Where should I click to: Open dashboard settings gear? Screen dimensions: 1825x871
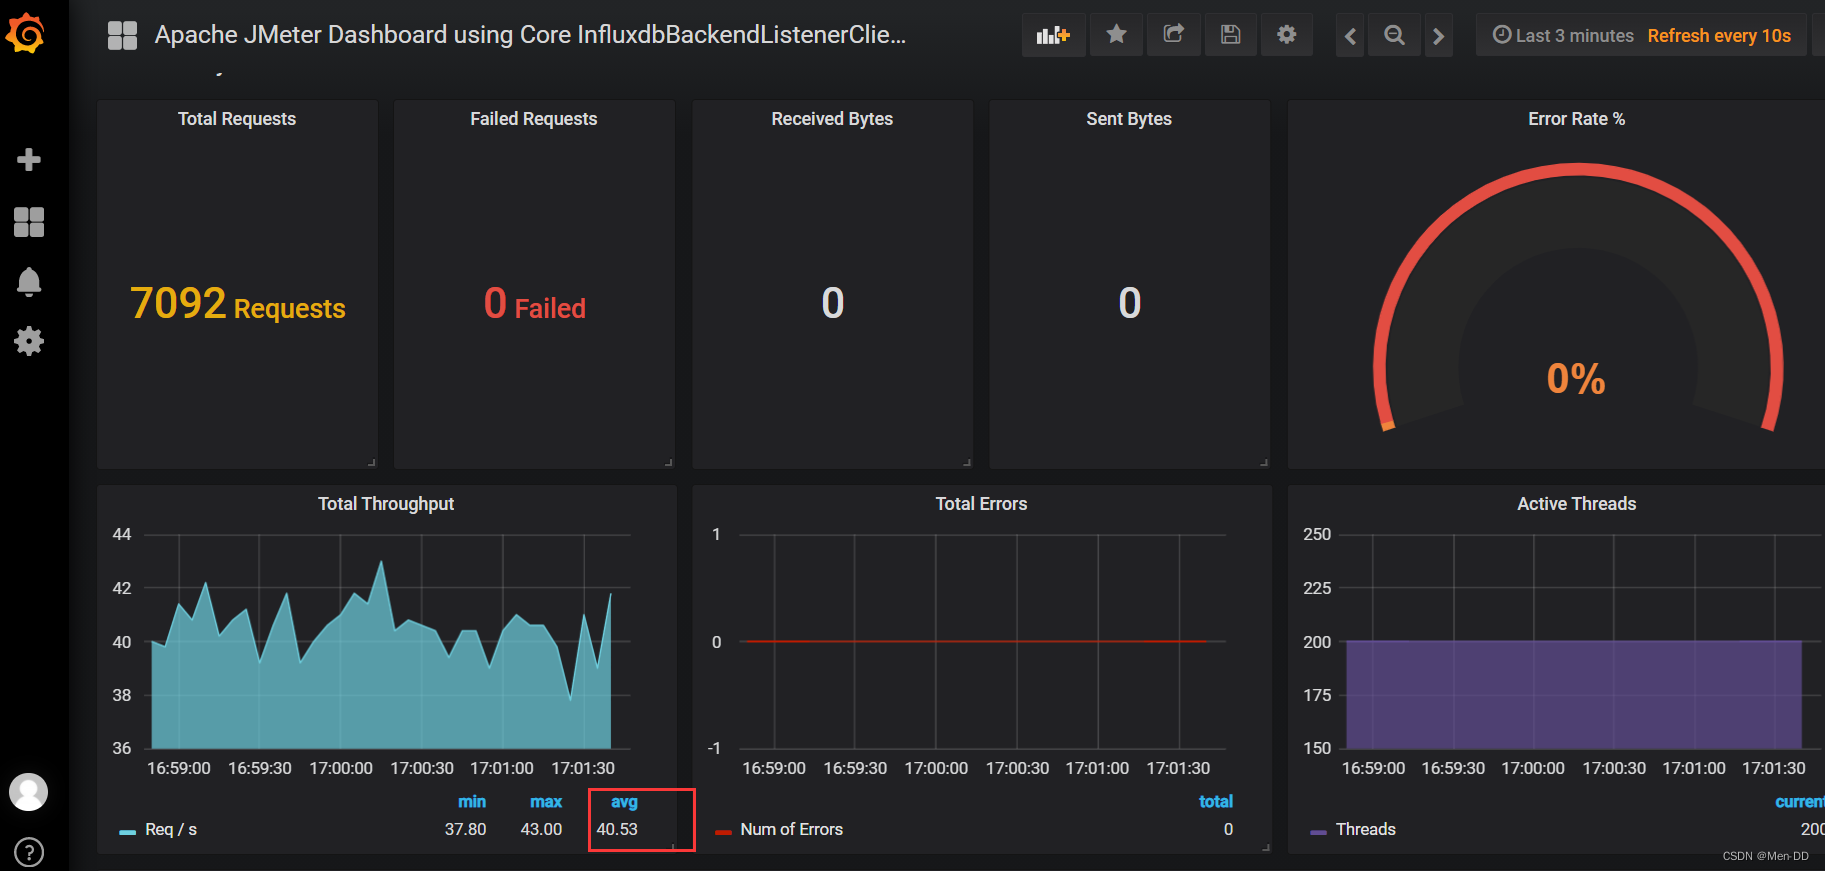point(1287,35)
